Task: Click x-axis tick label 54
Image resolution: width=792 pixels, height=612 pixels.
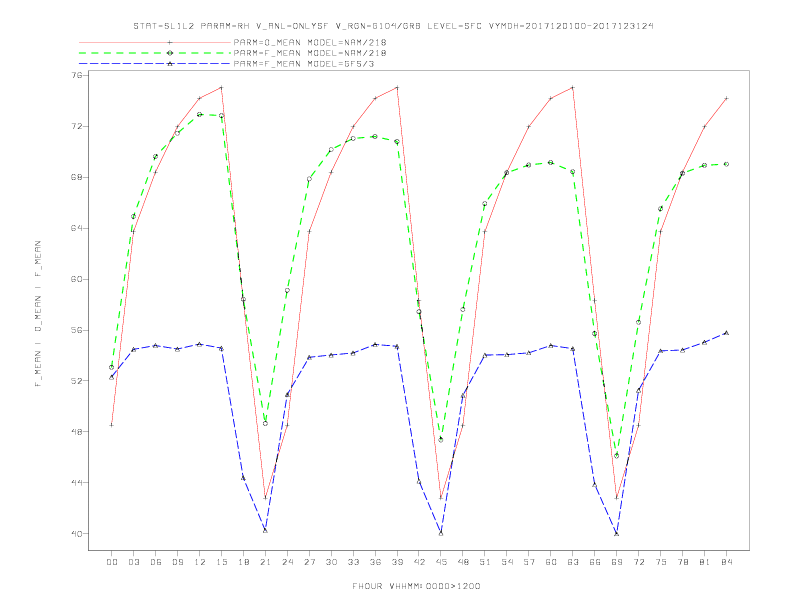Action: click(x=507, y=562)
